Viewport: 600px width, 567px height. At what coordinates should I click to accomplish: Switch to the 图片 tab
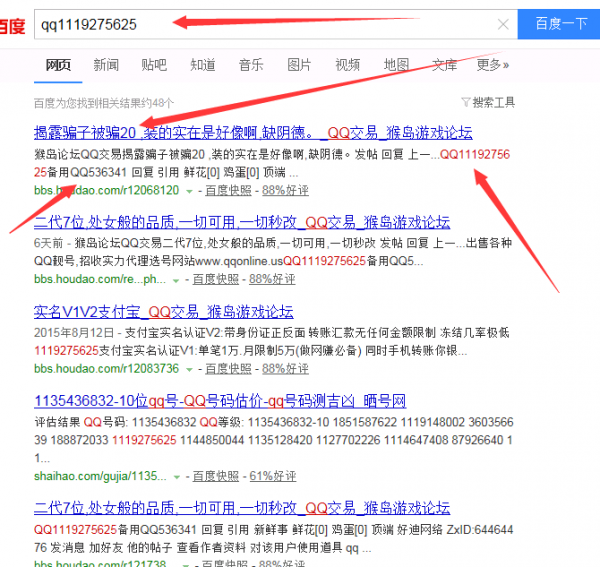(x=299, y=65)
